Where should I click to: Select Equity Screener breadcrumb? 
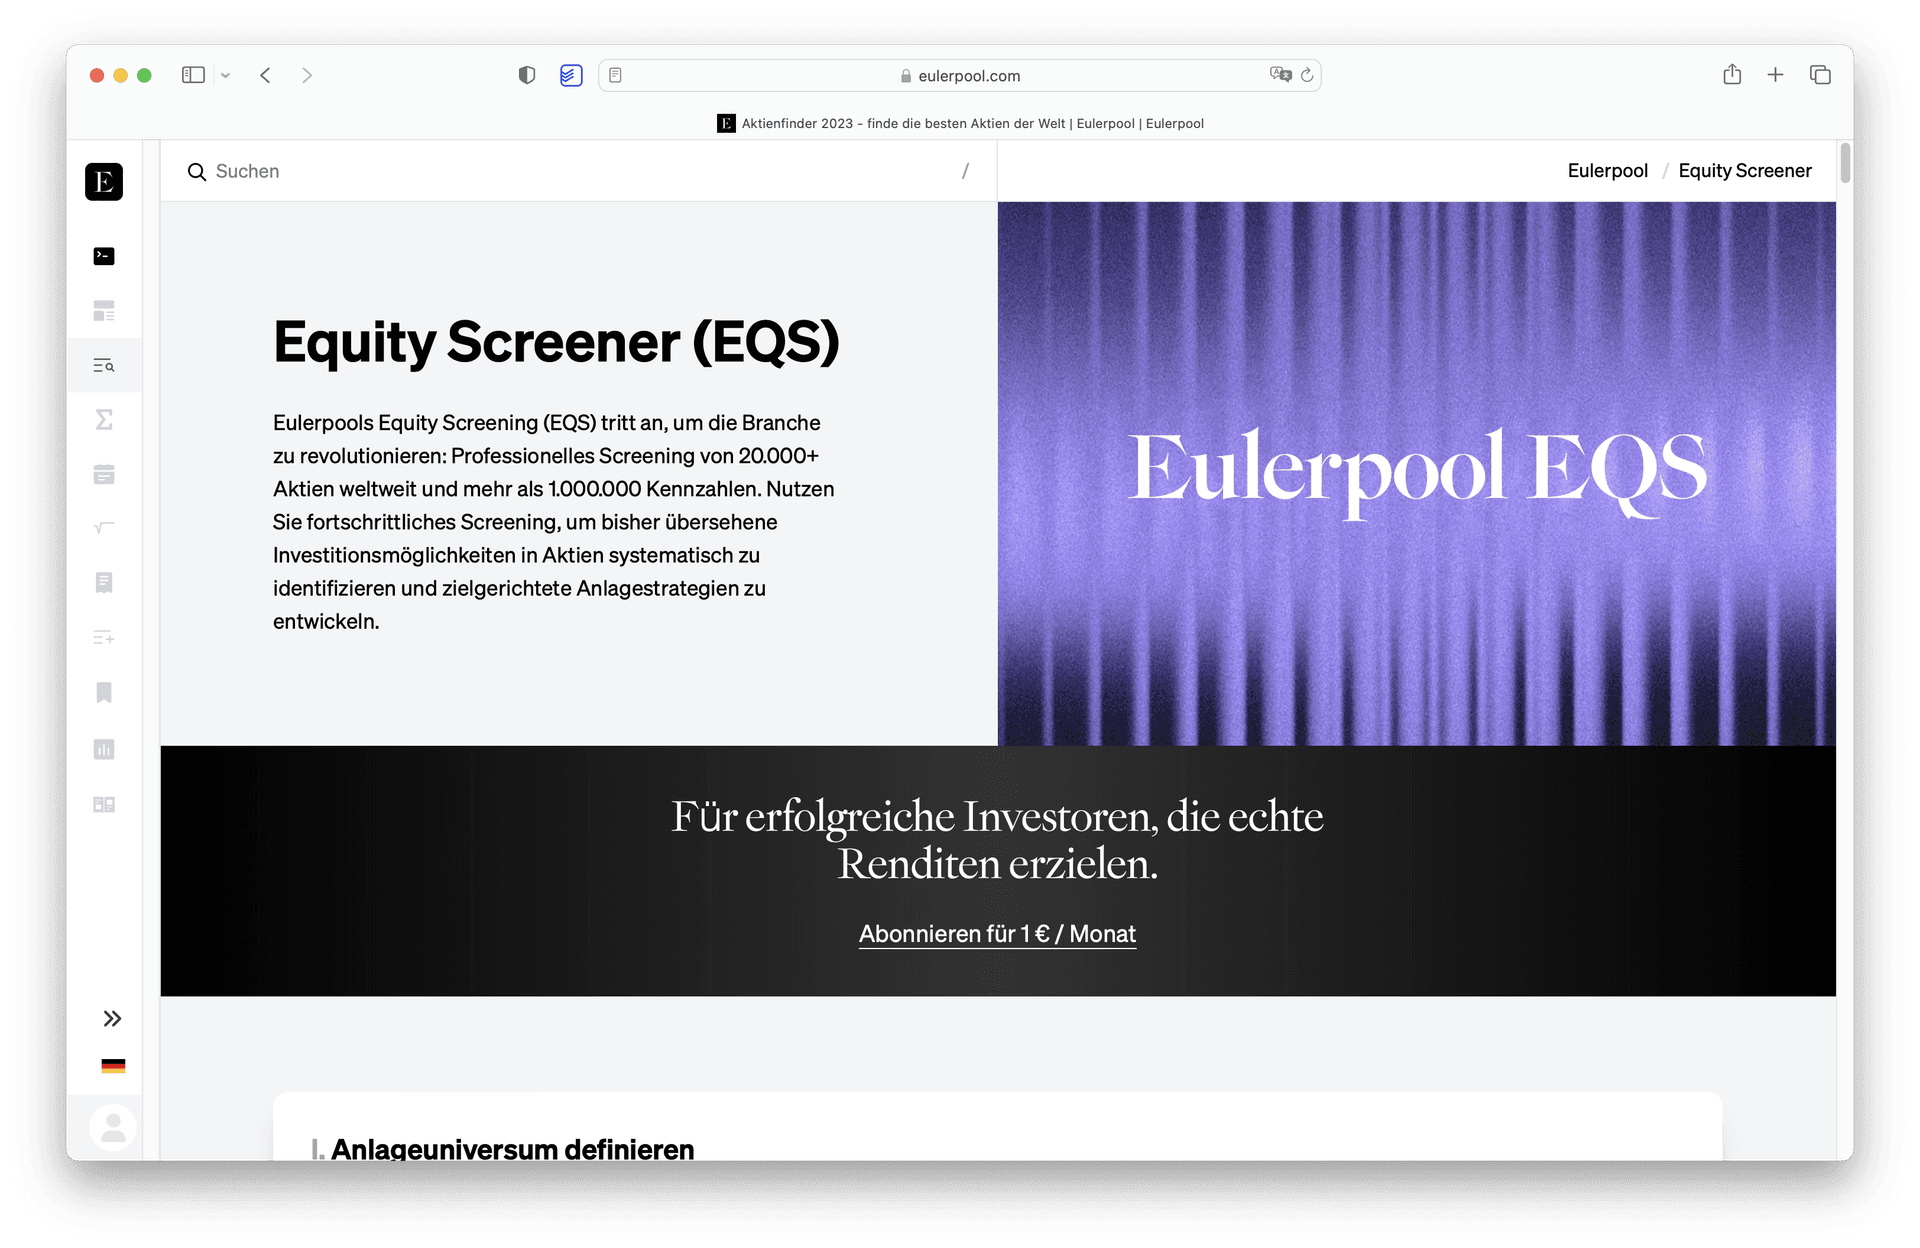pyautogui.click(x=1745, y=171)
